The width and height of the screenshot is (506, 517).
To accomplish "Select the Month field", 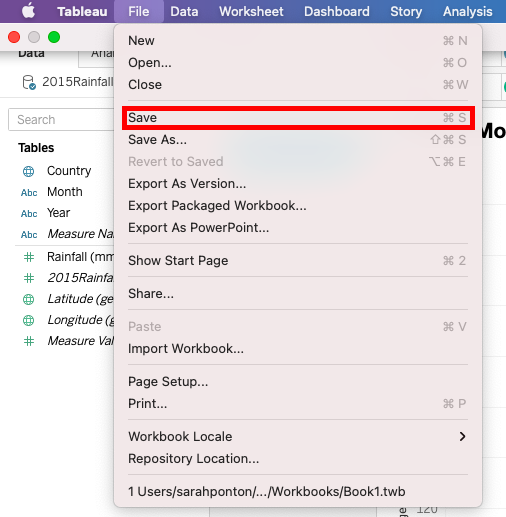I will coord(65,192).
